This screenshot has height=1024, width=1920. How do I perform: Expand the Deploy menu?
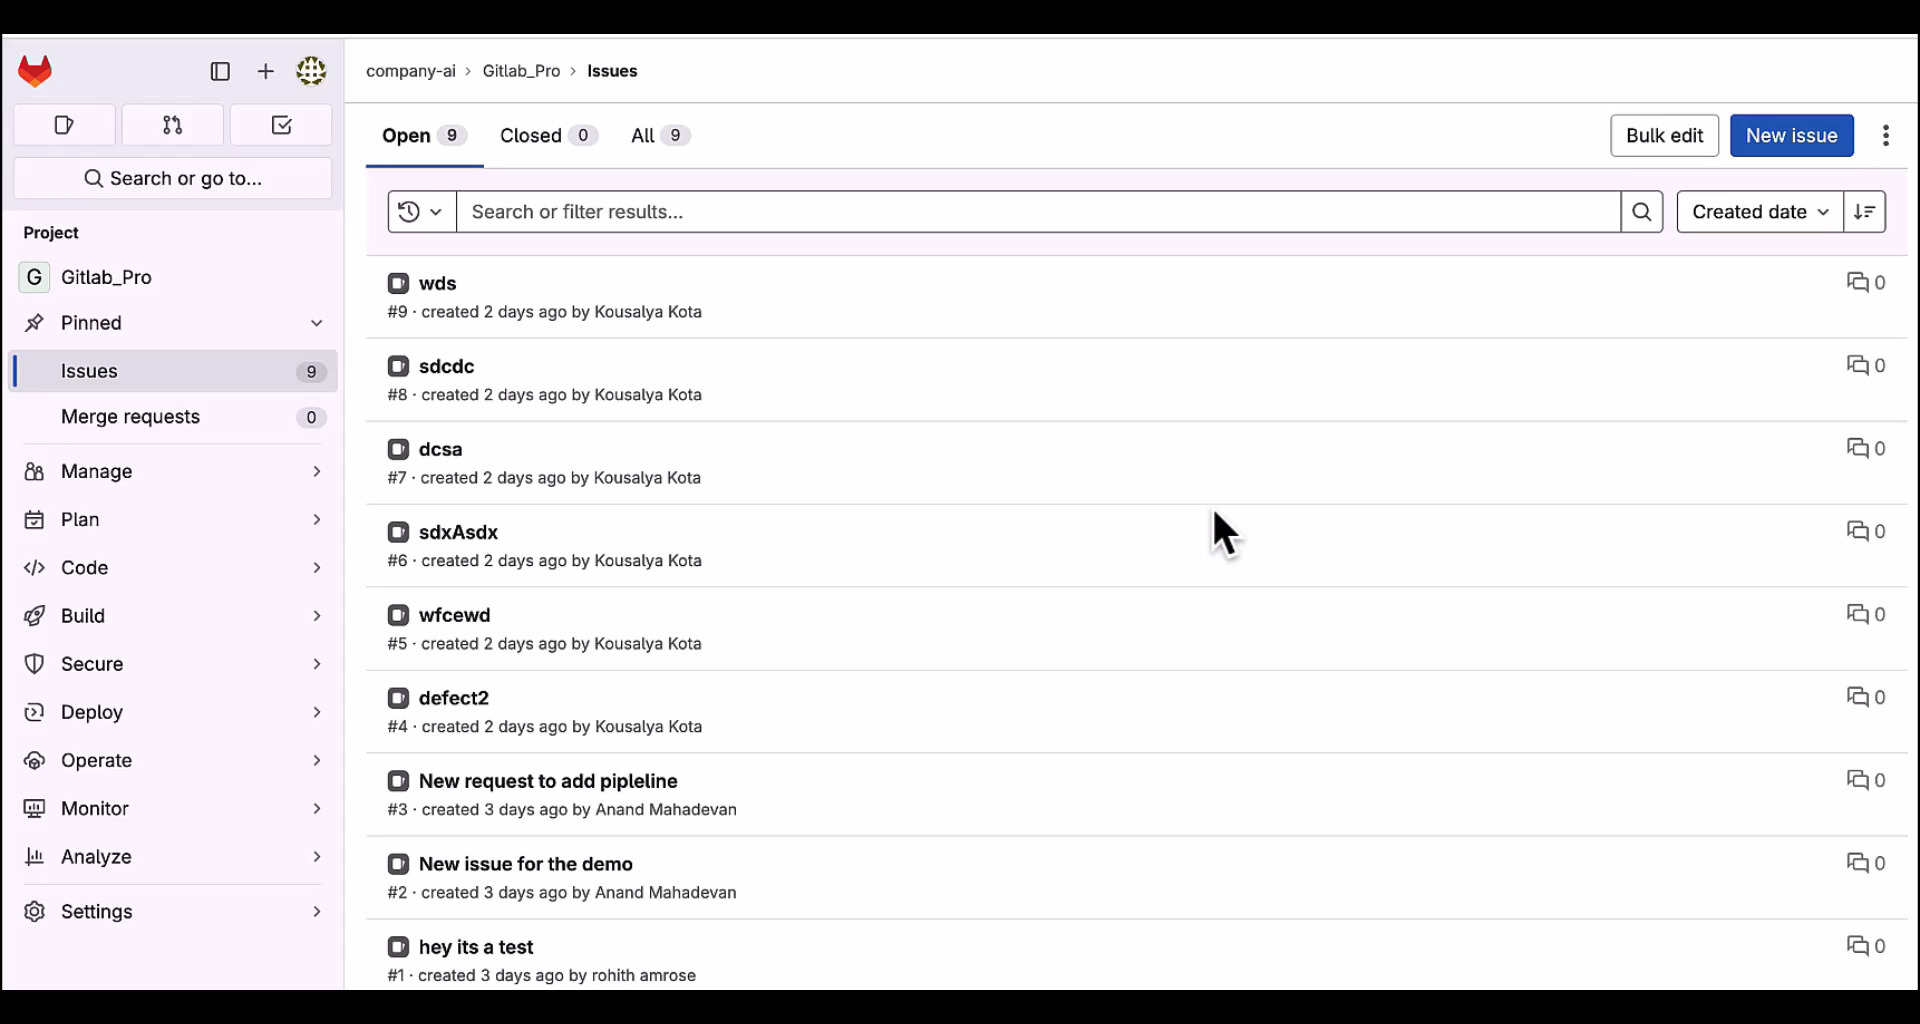coord(172,712)
